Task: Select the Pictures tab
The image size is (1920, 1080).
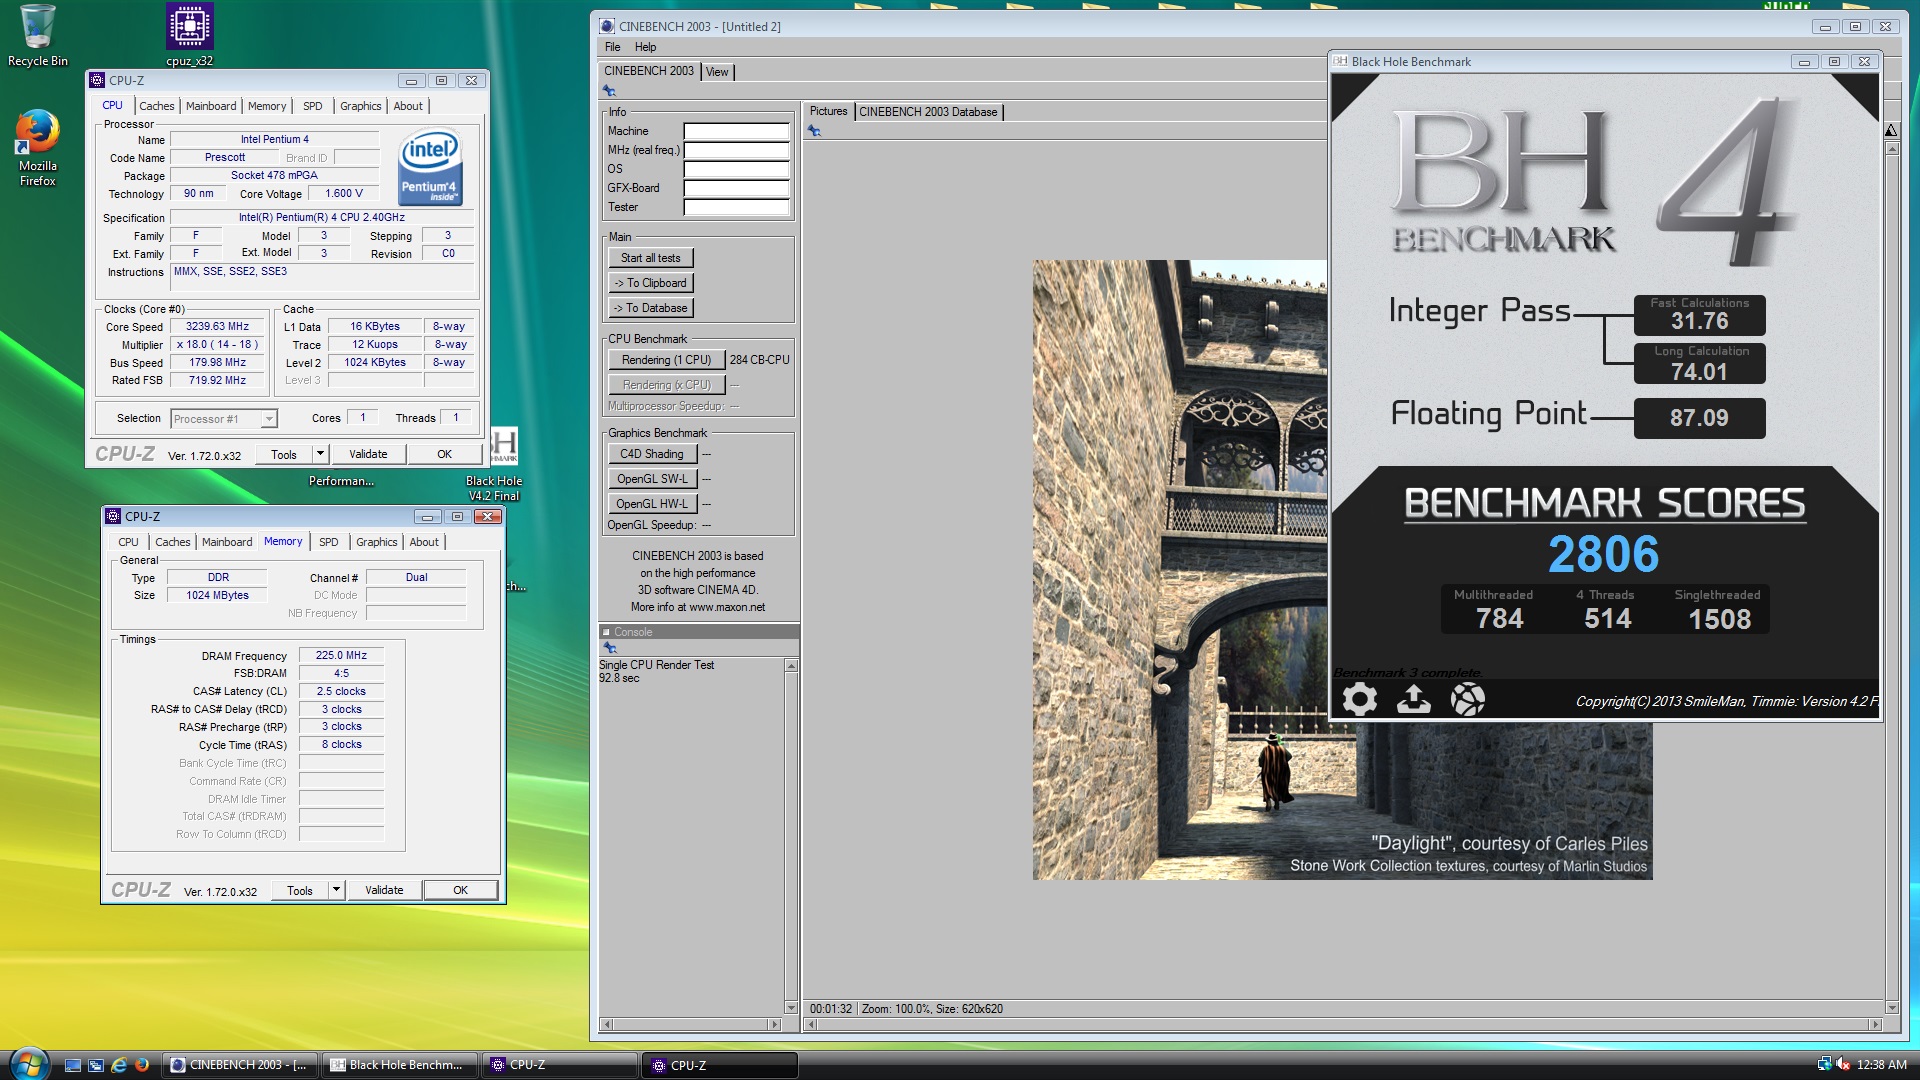Action: point(828,111)
